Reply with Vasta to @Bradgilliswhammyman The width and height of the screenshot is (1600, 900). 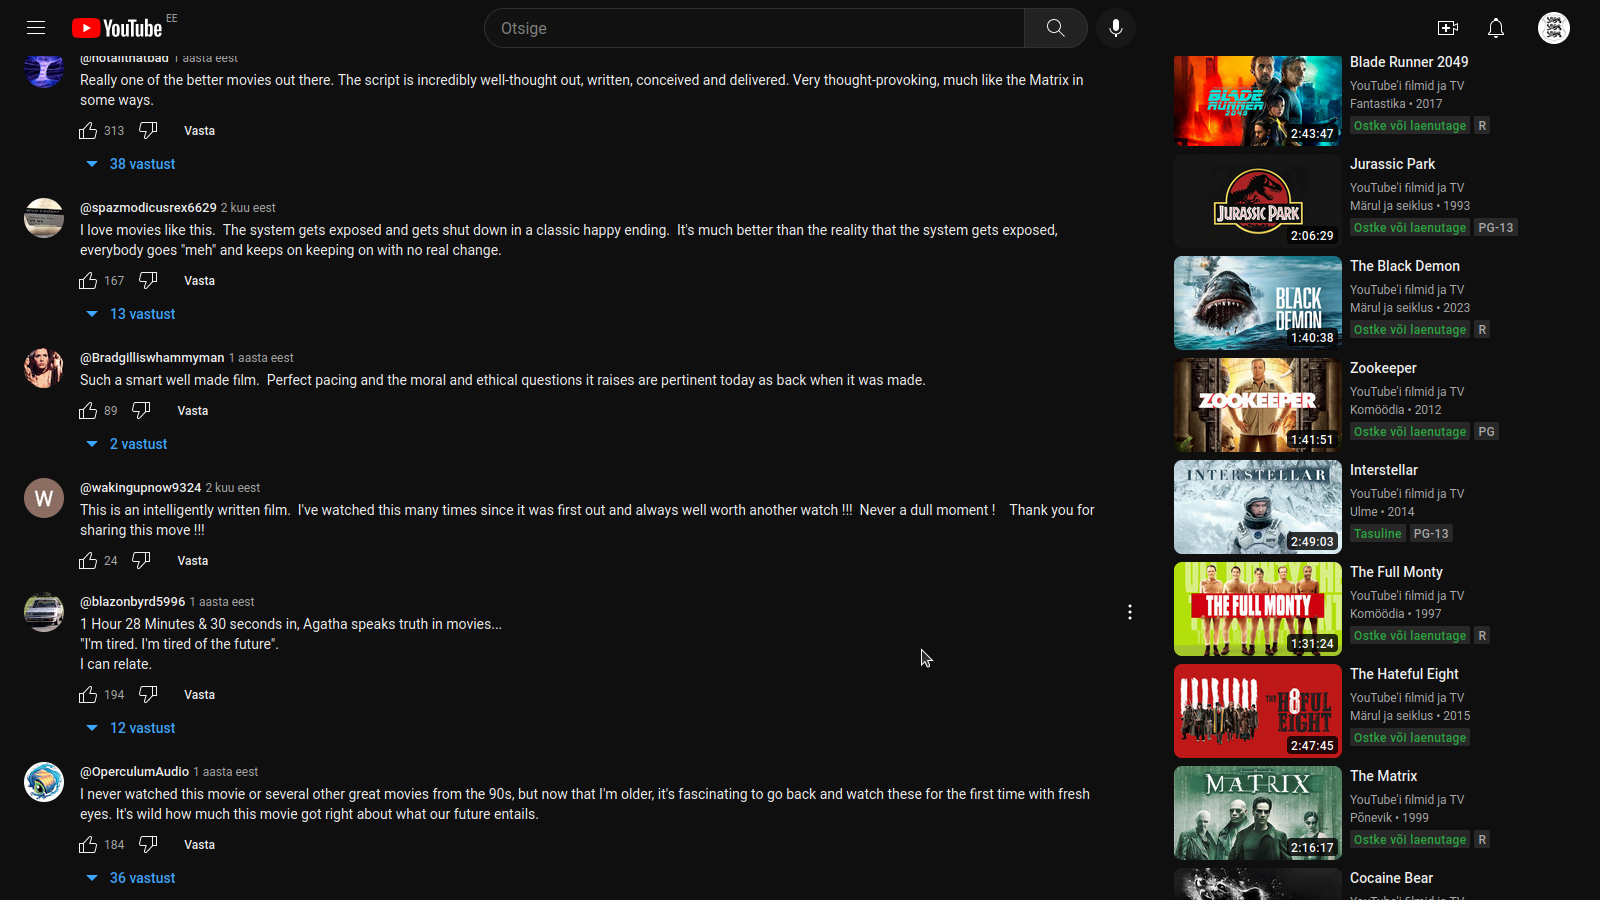click(193, 411)
